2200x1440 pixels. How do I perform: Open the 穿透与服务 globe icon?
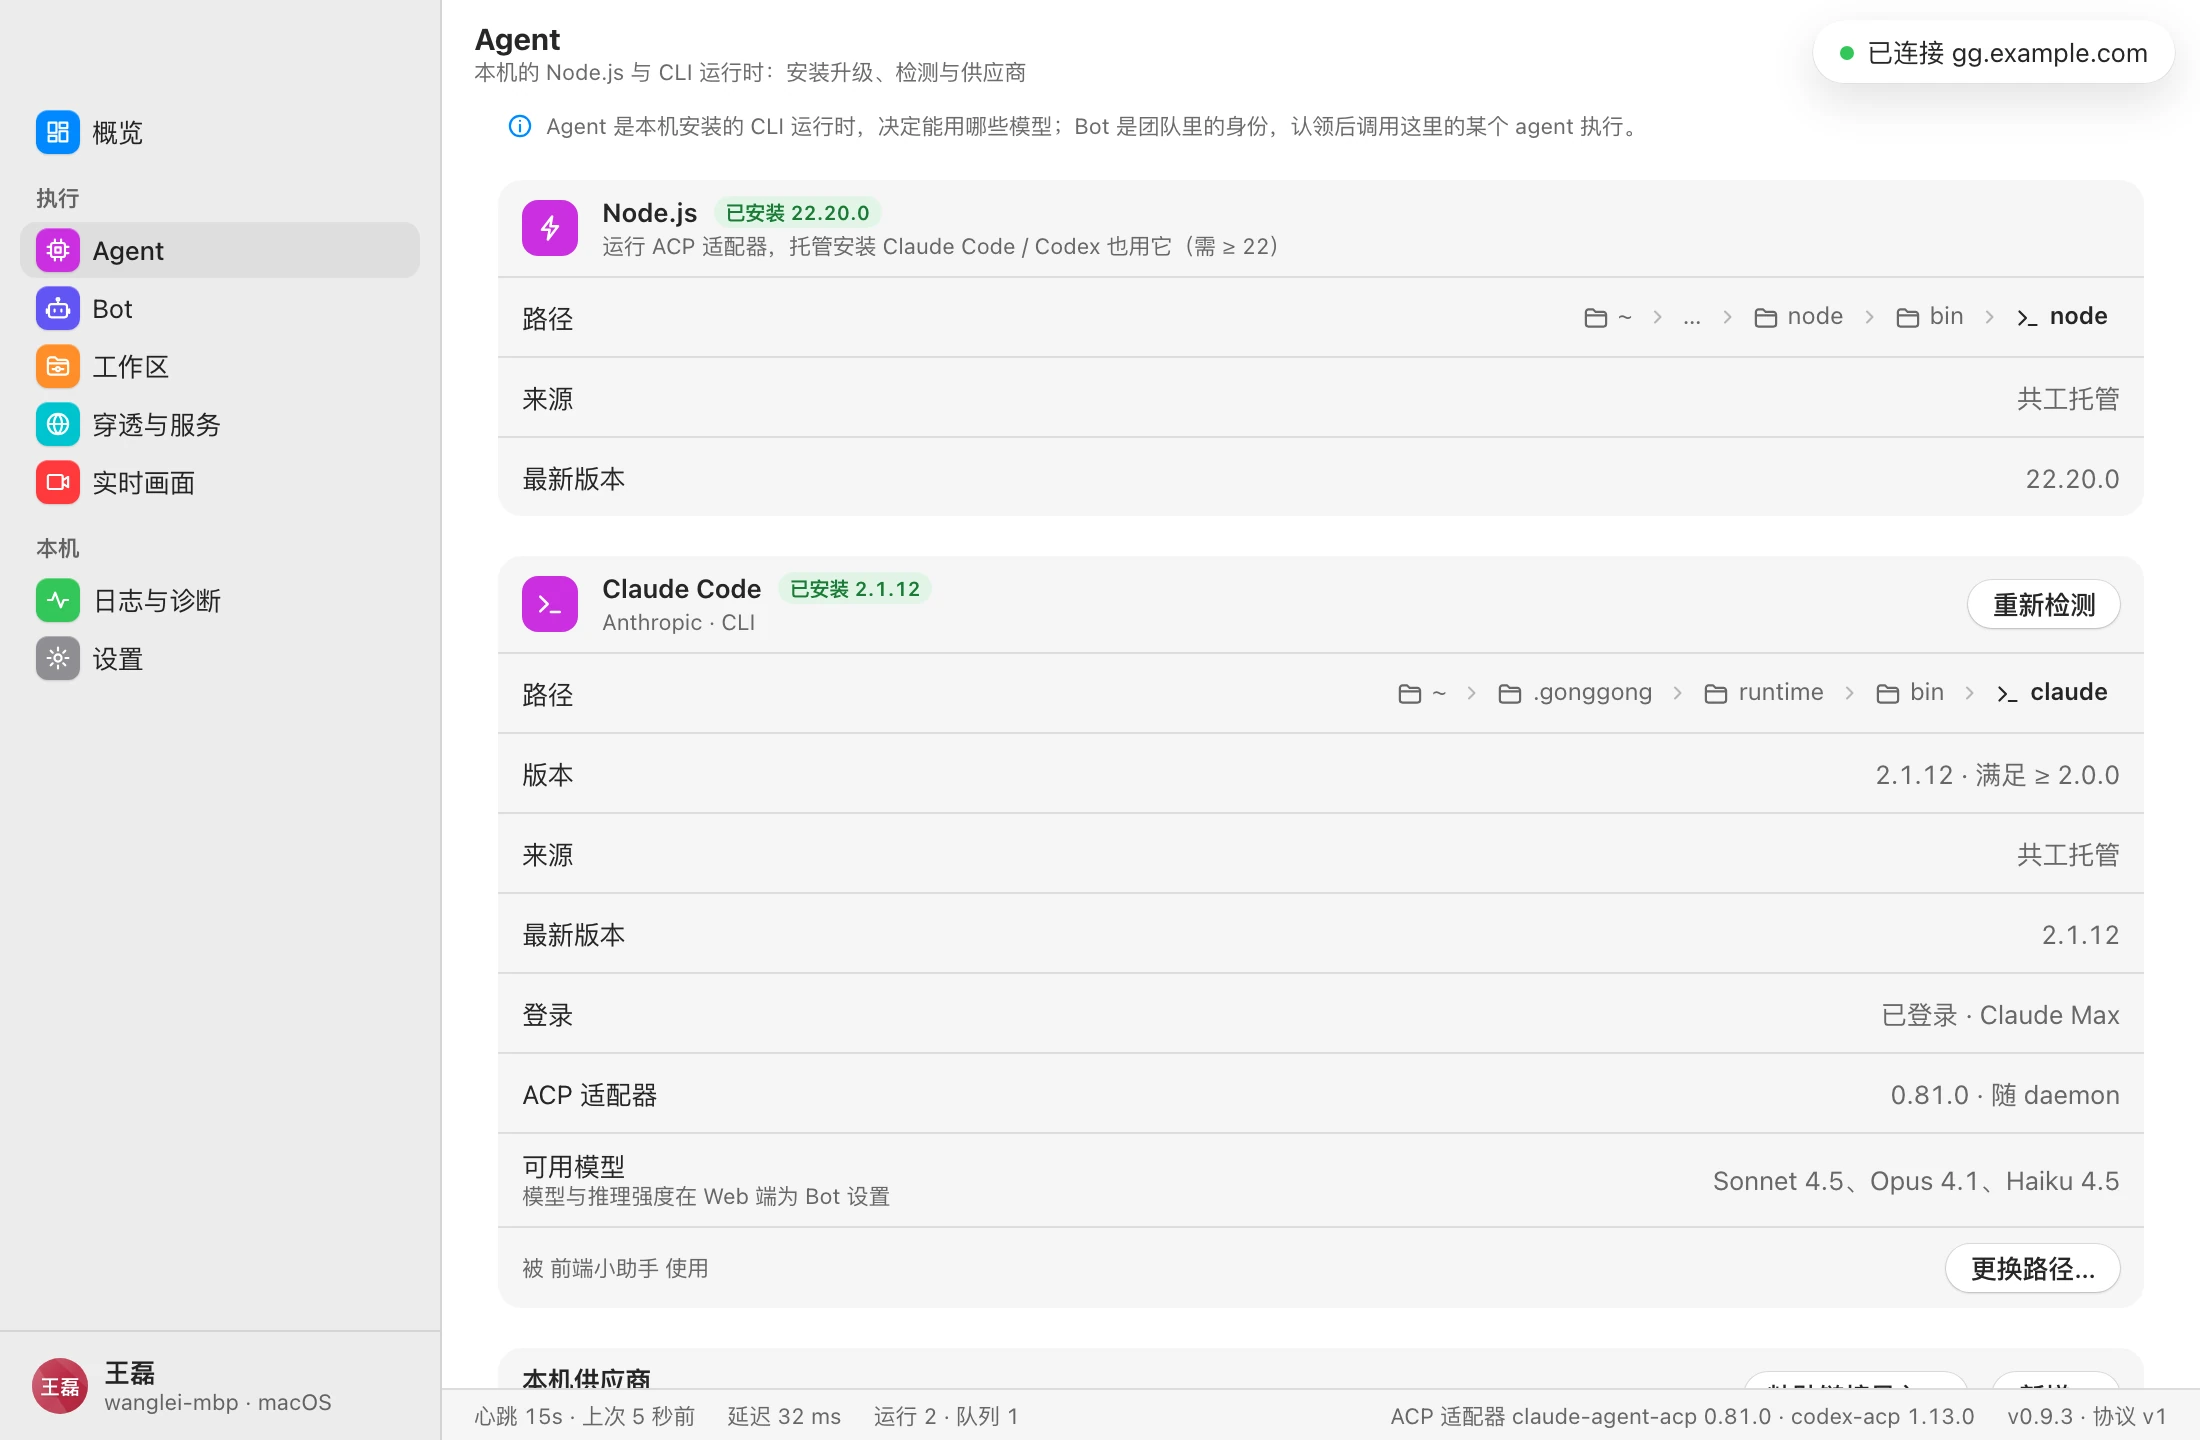(58, 424)
